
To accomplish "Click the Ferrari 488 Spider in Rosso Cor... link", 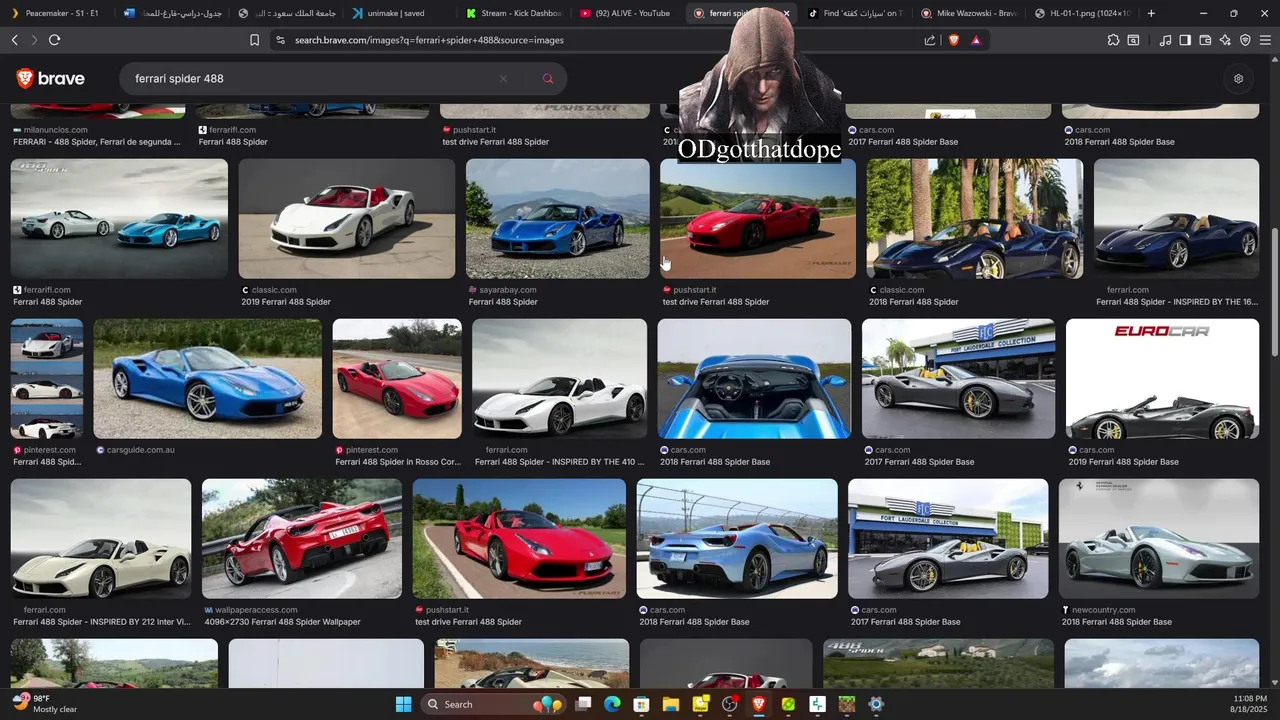I will (x=398, y=462).
